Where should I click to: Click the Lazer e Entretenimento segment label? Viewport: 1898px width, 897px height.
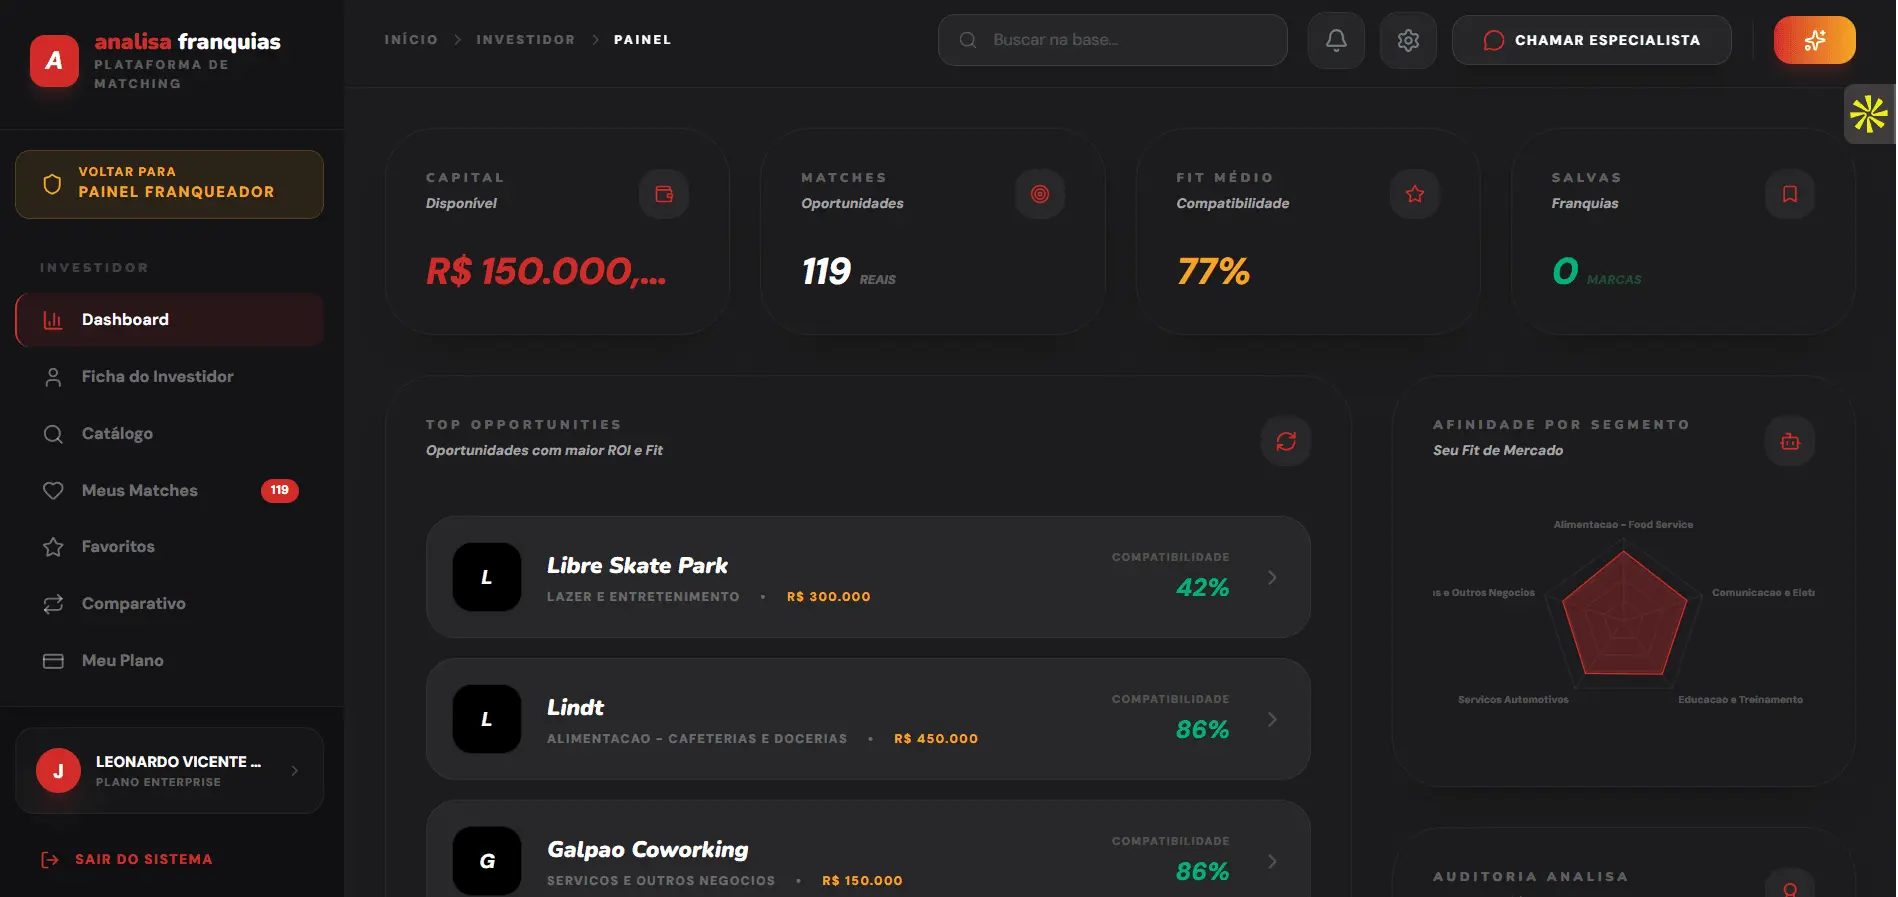tap(643, 597)
